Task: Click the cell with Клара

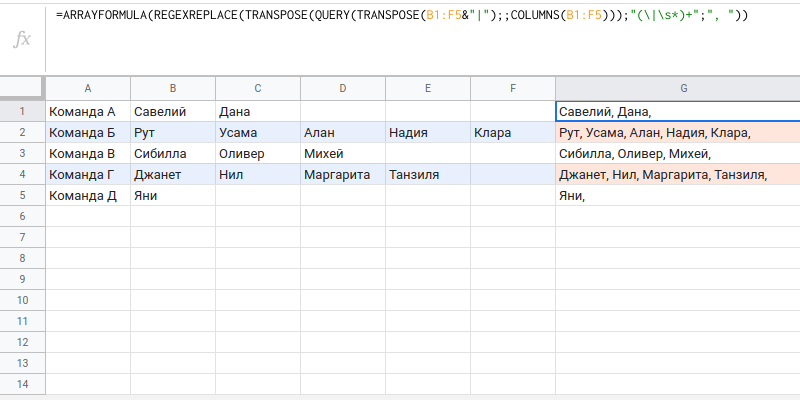Action: (513, 133)
